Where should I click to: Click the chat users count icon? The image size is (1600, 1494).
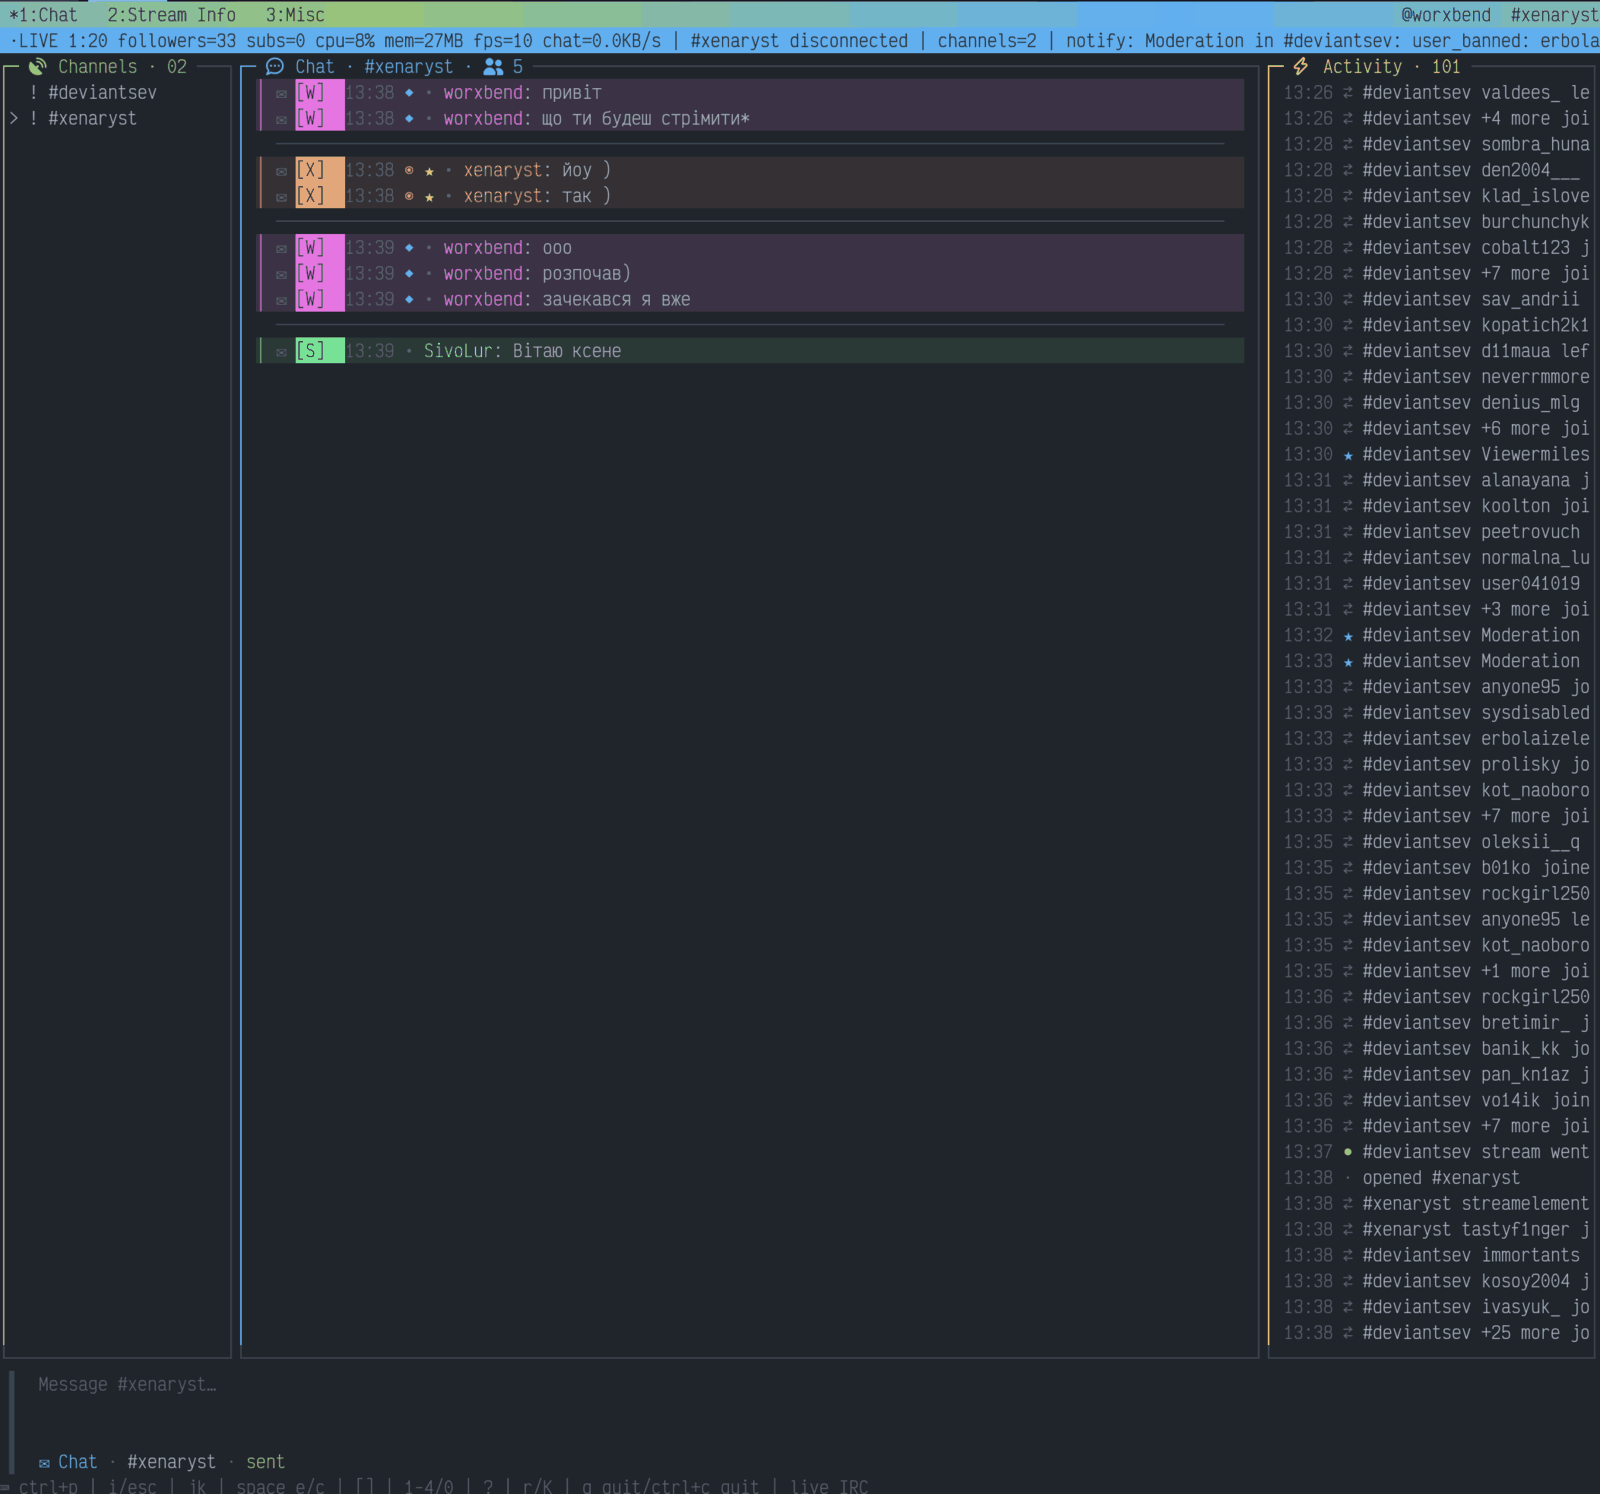click(x=493, y=67)
